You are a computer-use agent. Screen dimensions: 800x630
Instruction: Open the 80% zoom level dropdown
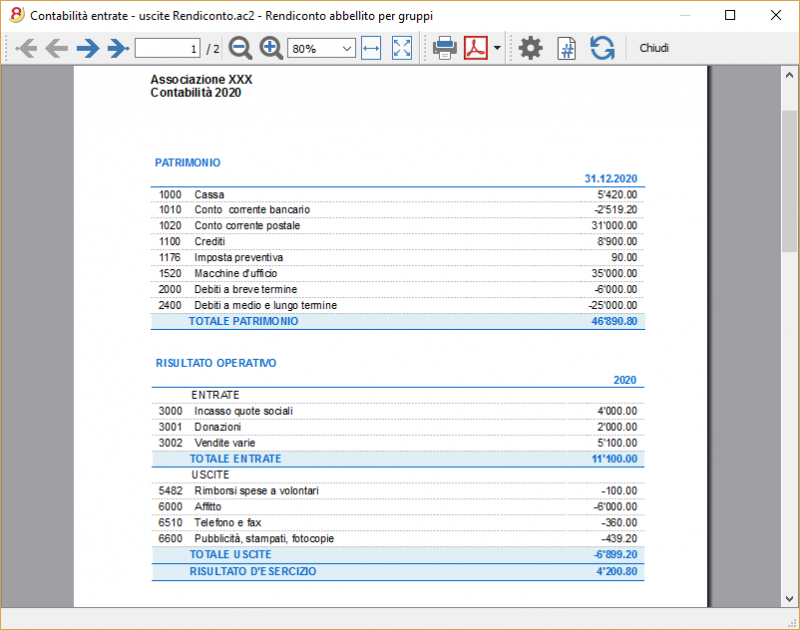click(321, 48)
